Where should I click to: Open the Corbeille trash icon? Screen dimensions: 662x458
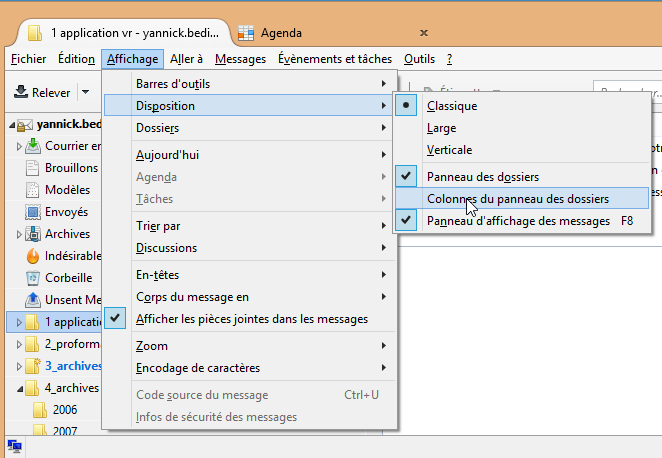[32, 278]
